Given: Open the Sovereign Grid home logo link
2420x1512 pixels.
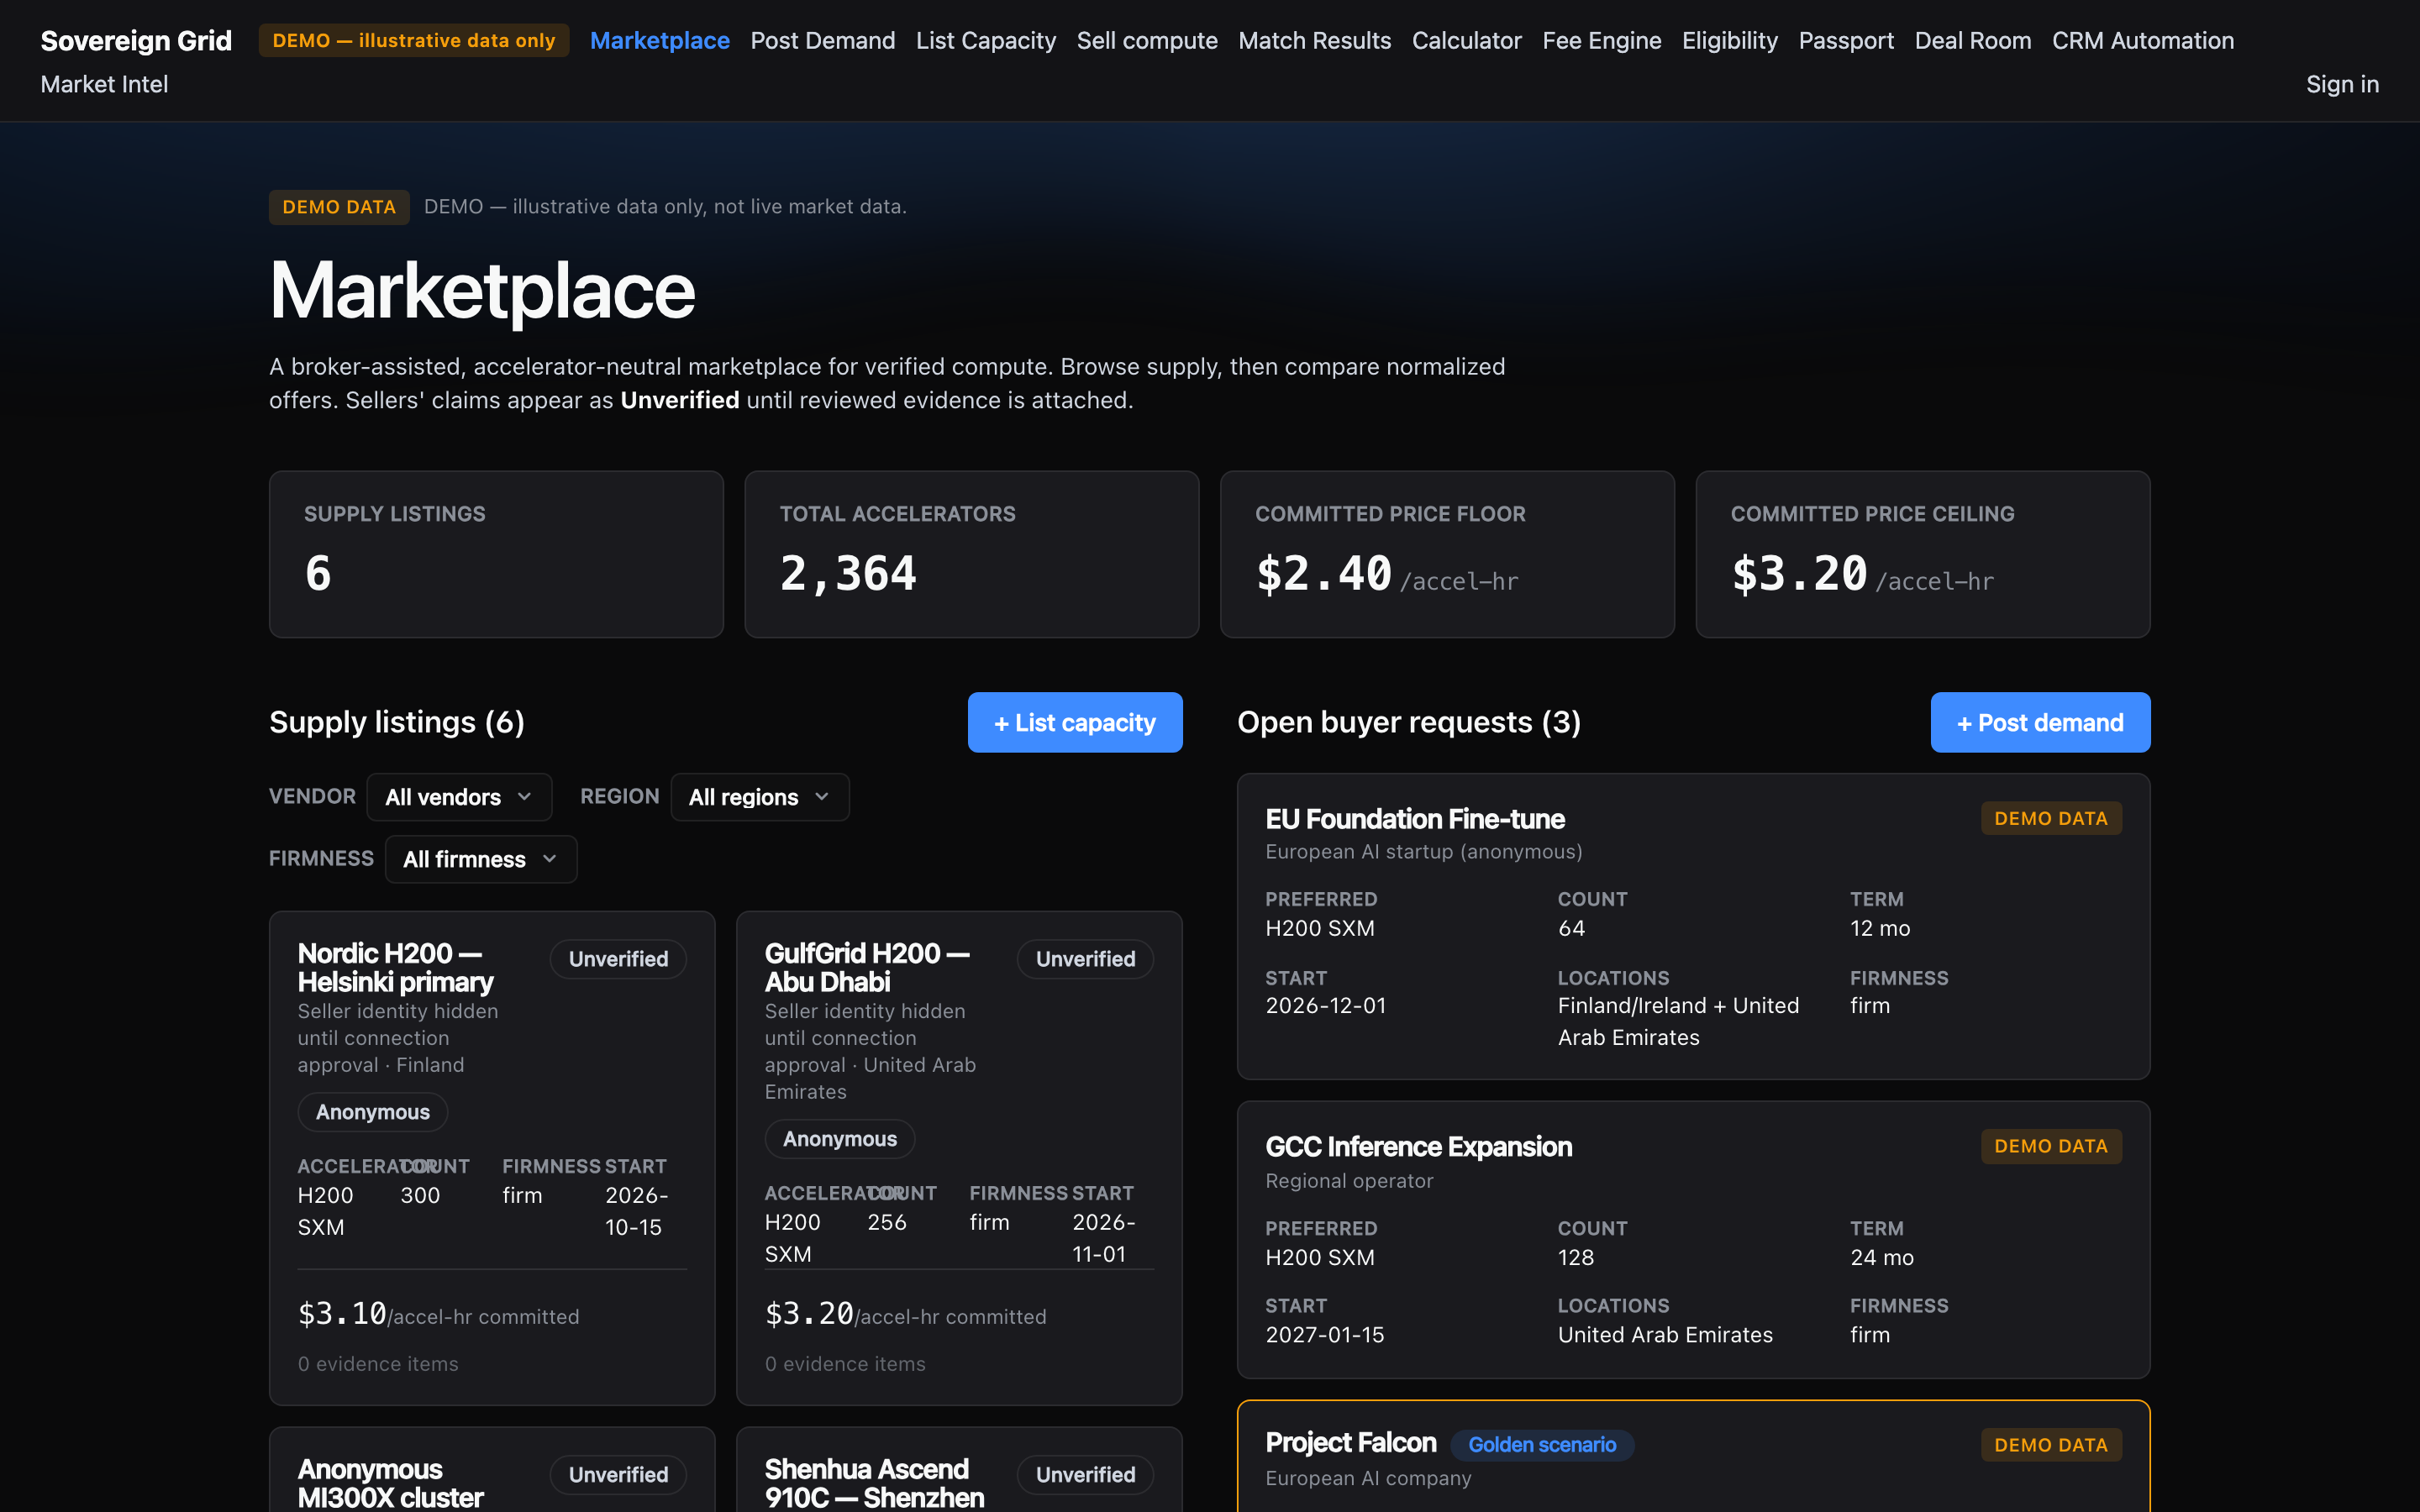Looking at the screenshot, I should 136,41.
